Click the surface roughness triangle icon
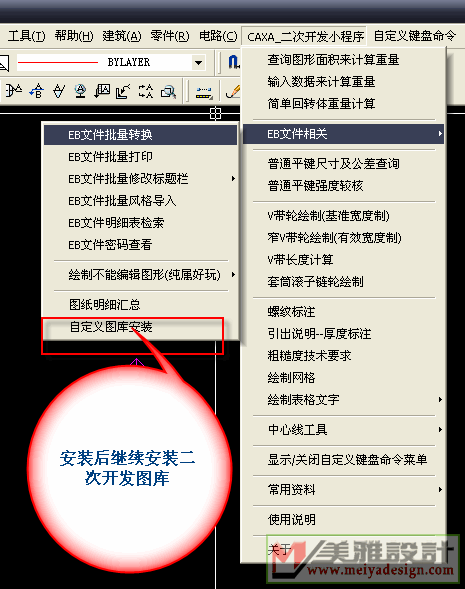Screen dimensions: 465x589 tap(58, 91)
